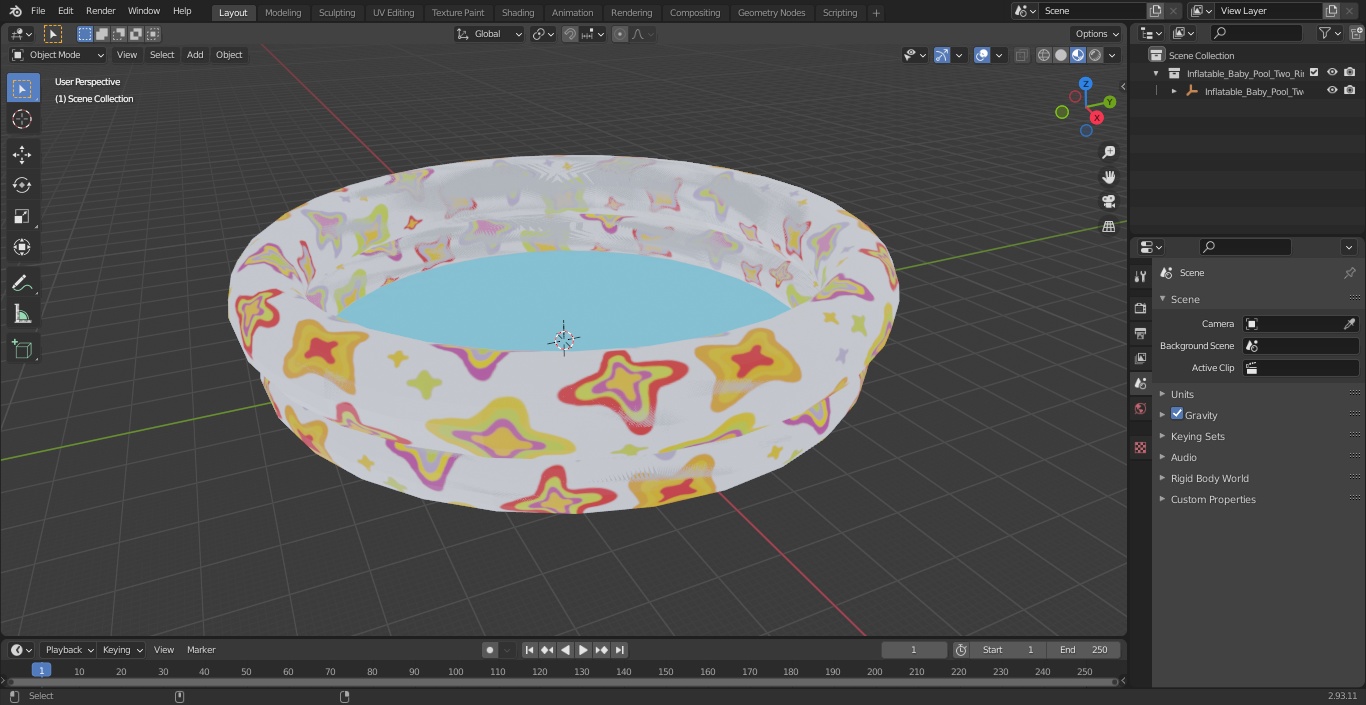
Task: Toggle snapping magnet in header
Action: [570, 34]
